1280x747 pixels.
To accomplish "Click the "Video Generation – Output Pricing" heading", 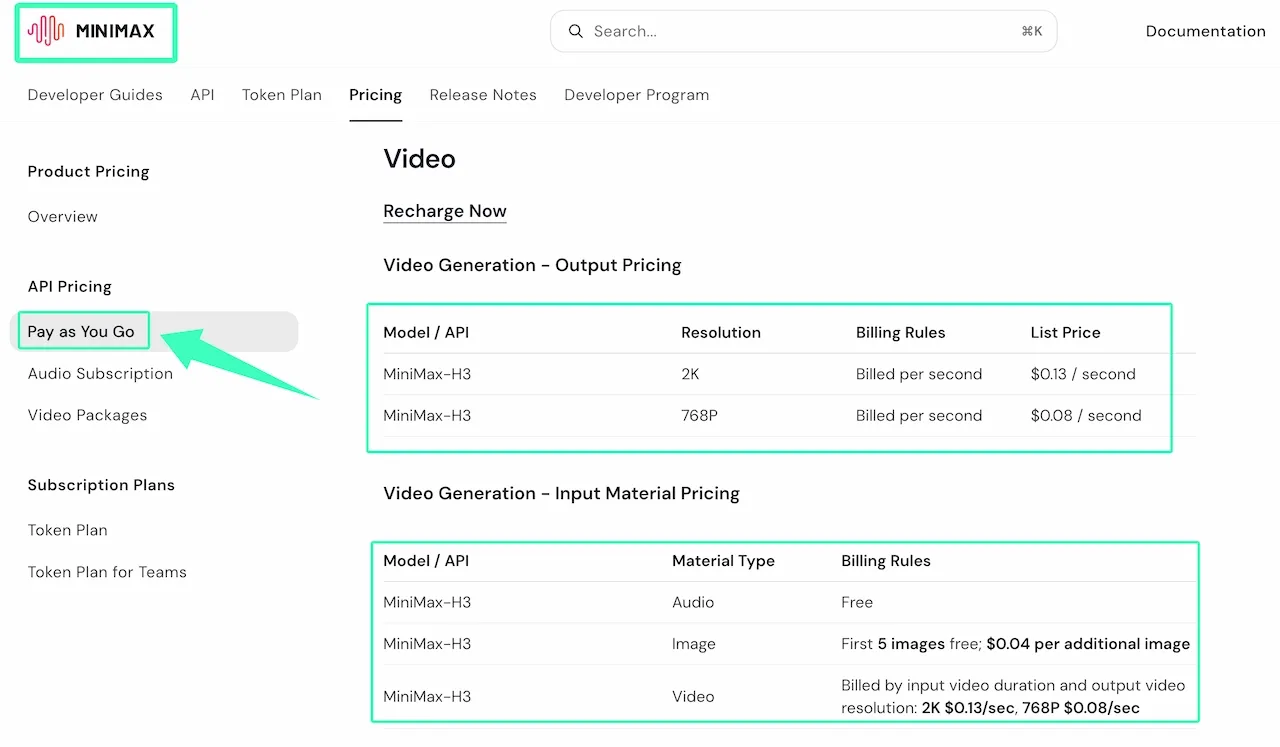I will click(532, 265).
